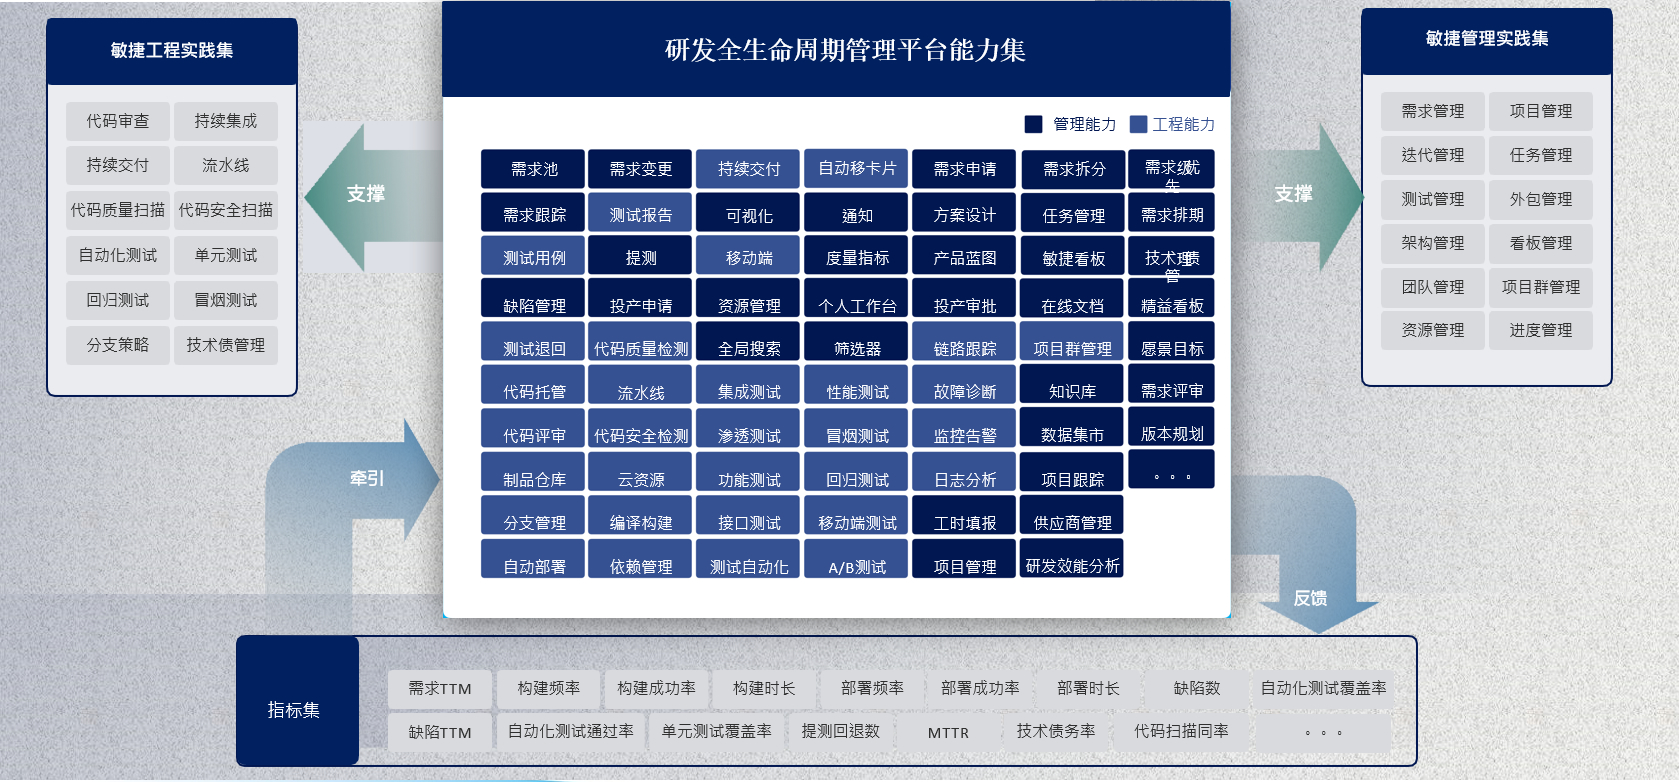Viewport: 1679px width, 782px height.
Task: Click the 管理能力 legend color square
Action: (1034, 124)
